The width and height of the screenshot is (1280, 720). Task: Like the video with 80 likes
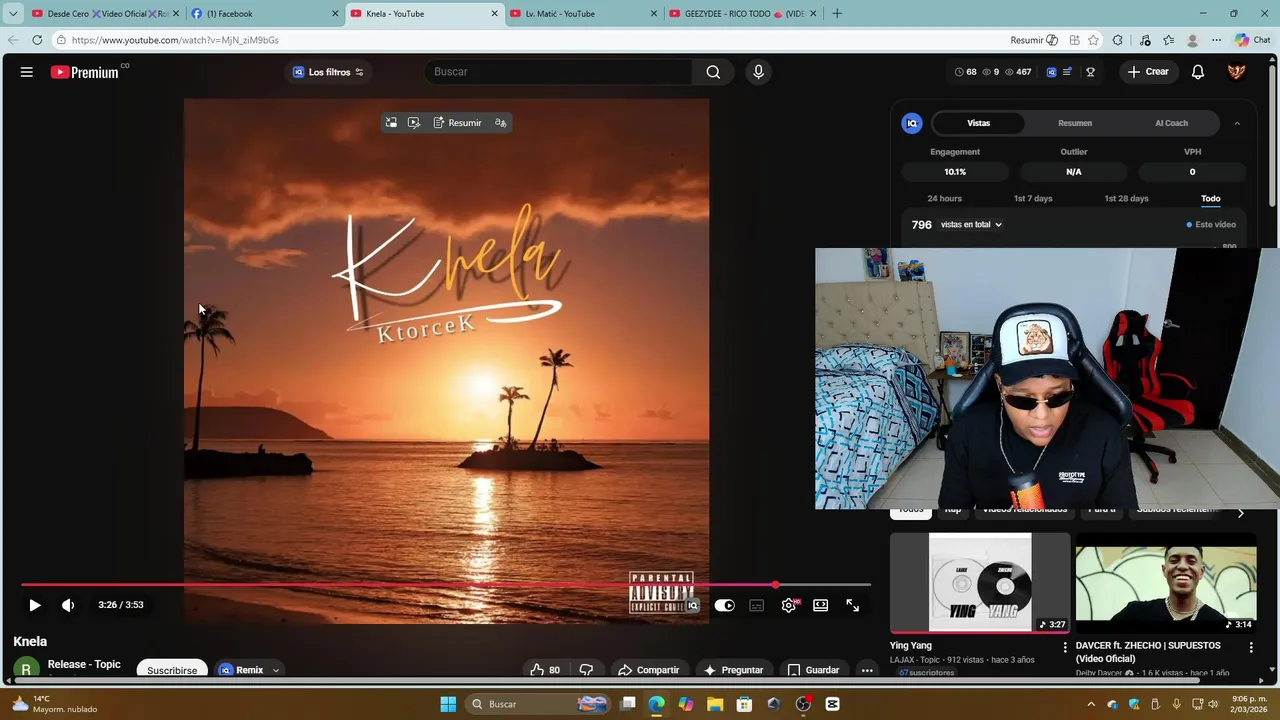tap(545, 670)
